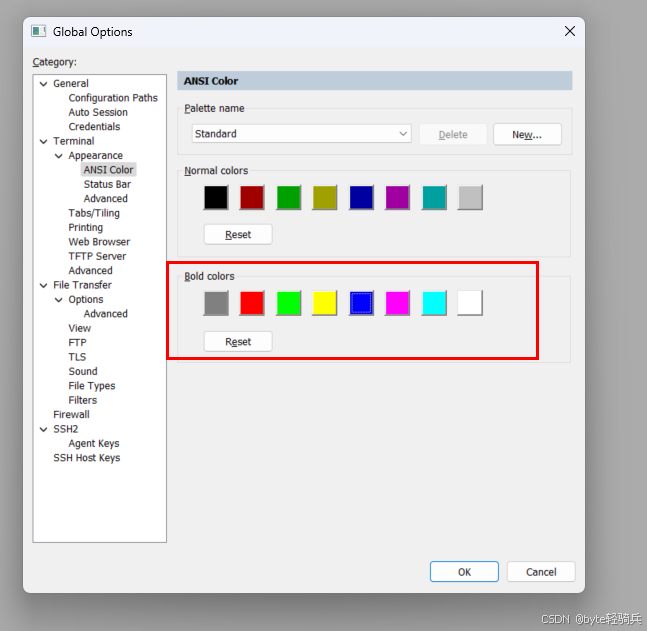Click the normal teal swatch
647x631 pixels.
(434, 197)
